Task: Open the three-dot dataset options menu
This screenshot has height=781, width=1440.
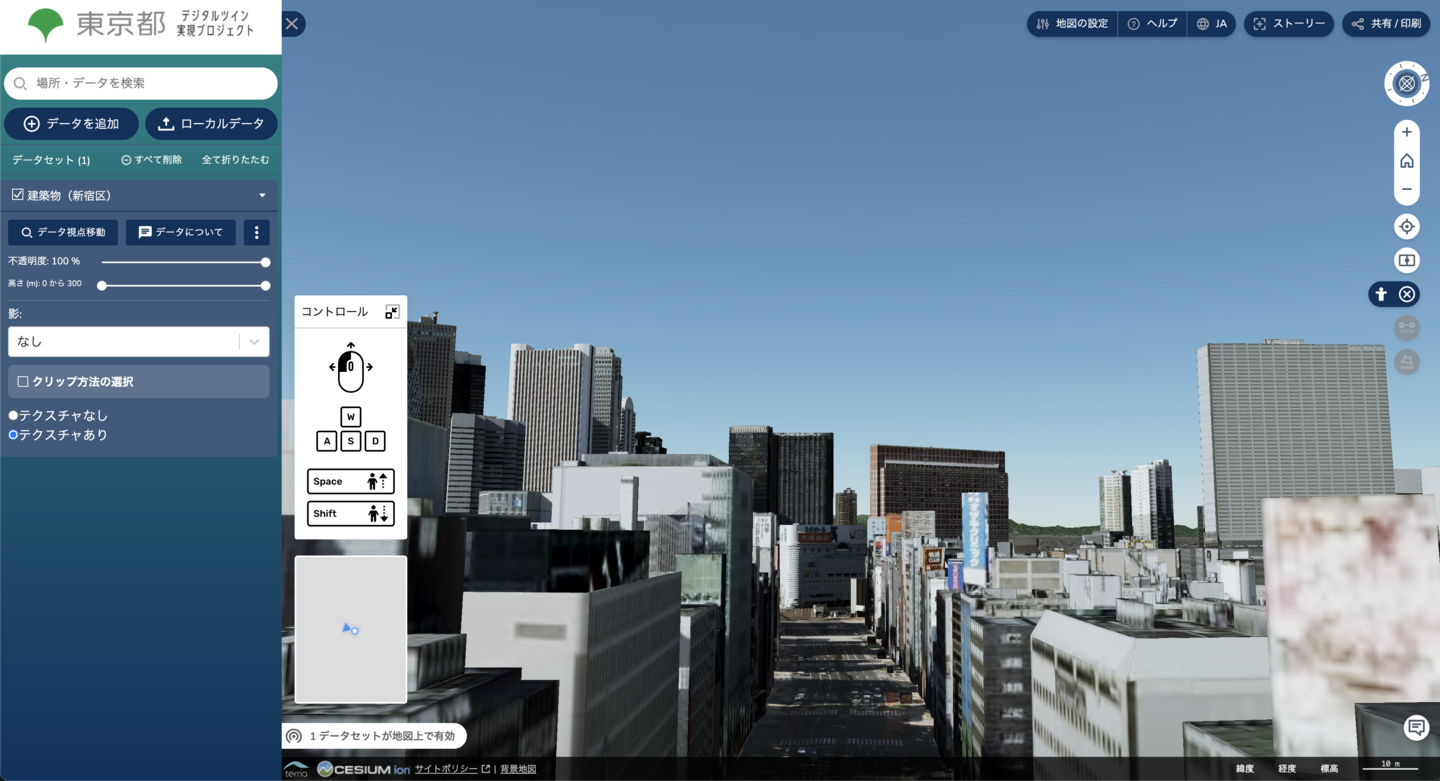Action: (x=257, y=232)
